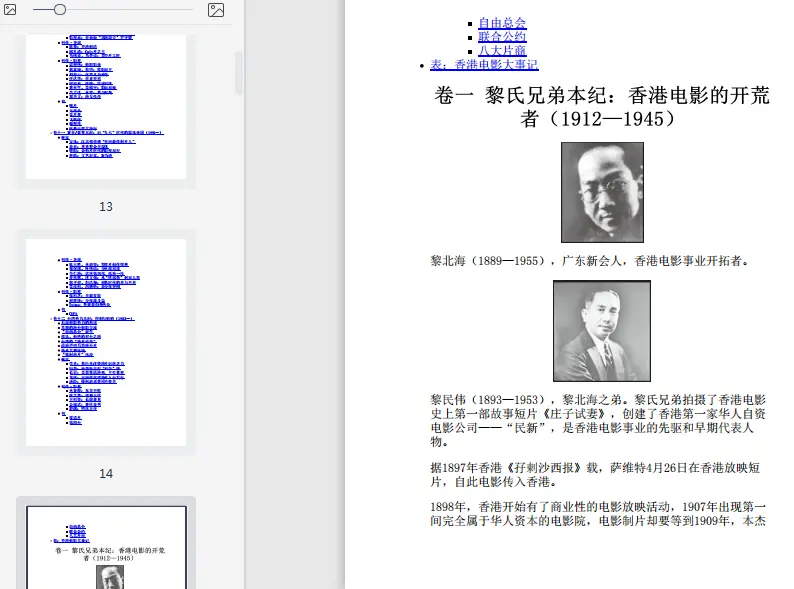Click the page number 14 label
The height and width of the screenshot is (589, 794).
[x=106, y=474]
